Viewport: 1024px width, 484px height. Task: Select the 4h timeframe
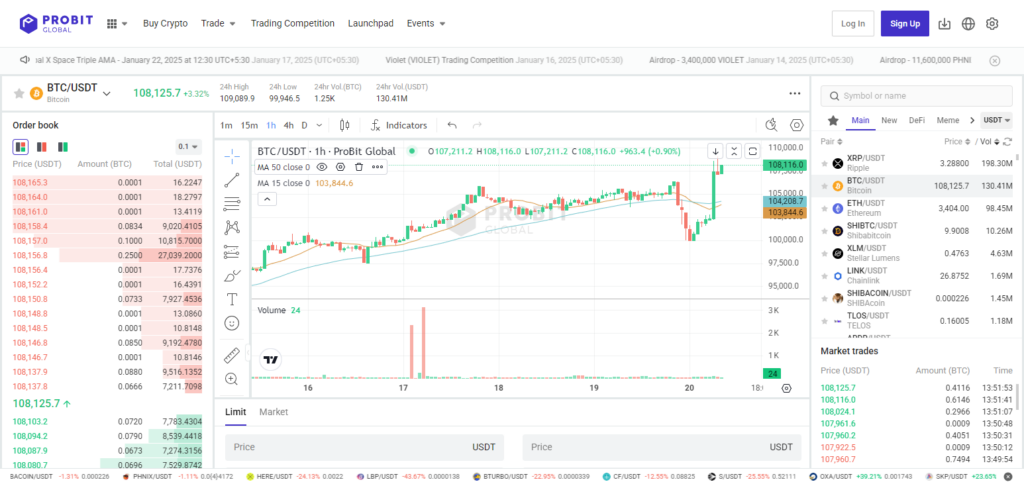point(289,125)
